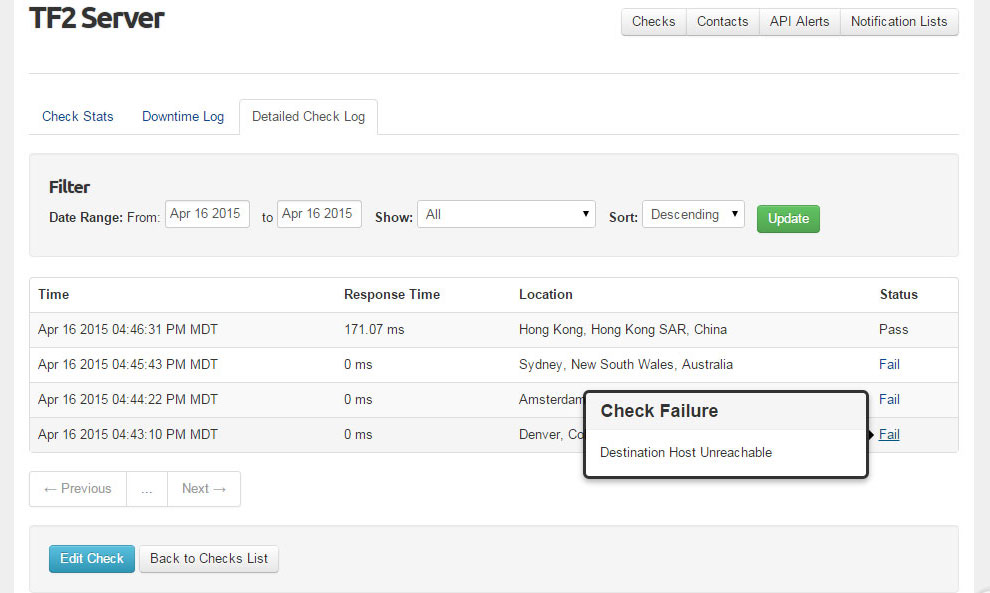
Task: Switch to the Check Stats tab
Action: pyautogui.click(x=78, y=116)
